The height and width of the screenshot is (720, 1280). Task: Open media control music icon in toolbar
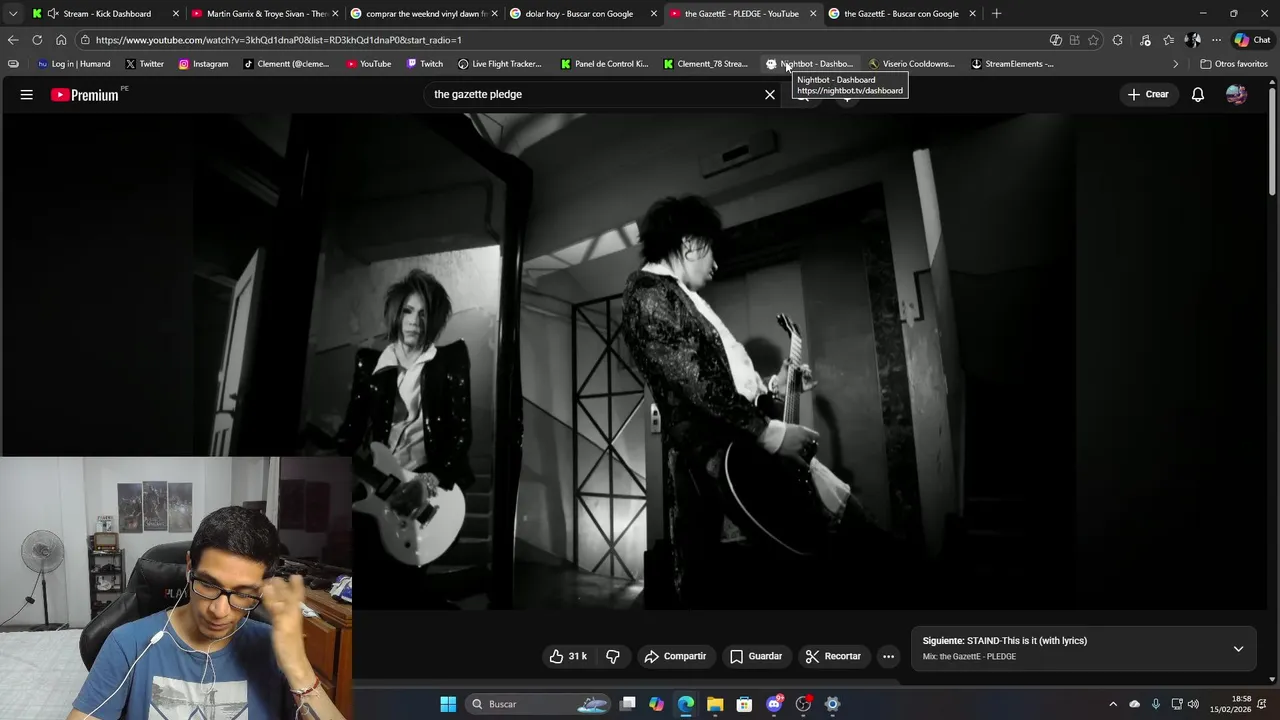(x=1145, y=40)
